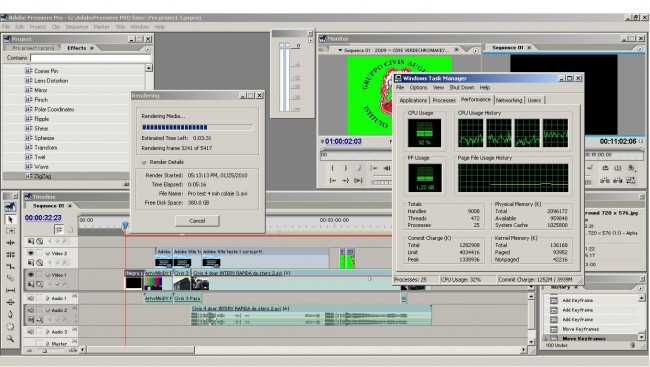Select the Track Select tool
The height and width of the screenshot is (367, 650).
[x=10, y=231]
